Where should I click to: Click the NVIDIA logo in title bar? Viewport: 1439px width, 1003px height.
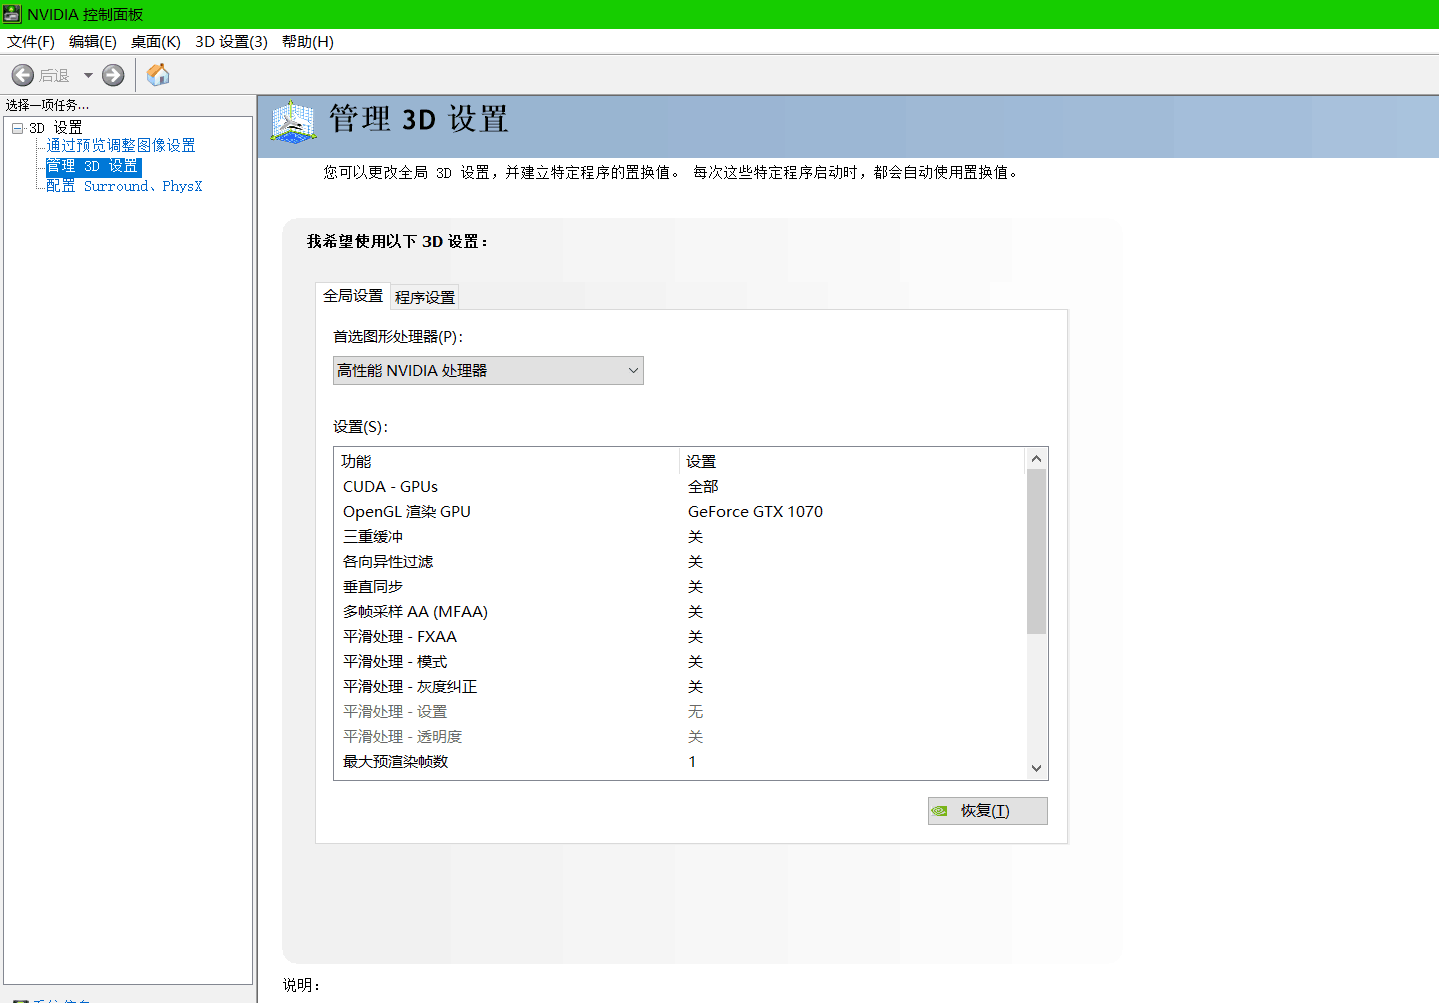pos(12,14)
